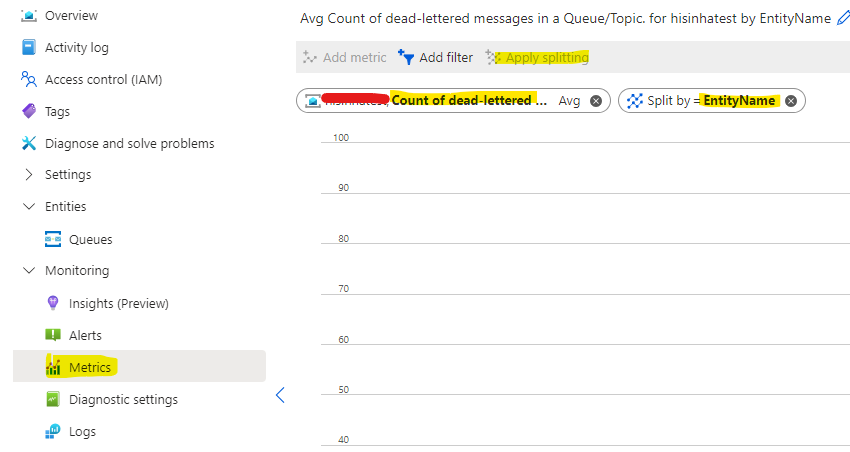Open the Overview page
This screenshot has width=850, height=452.
point(72,16)
